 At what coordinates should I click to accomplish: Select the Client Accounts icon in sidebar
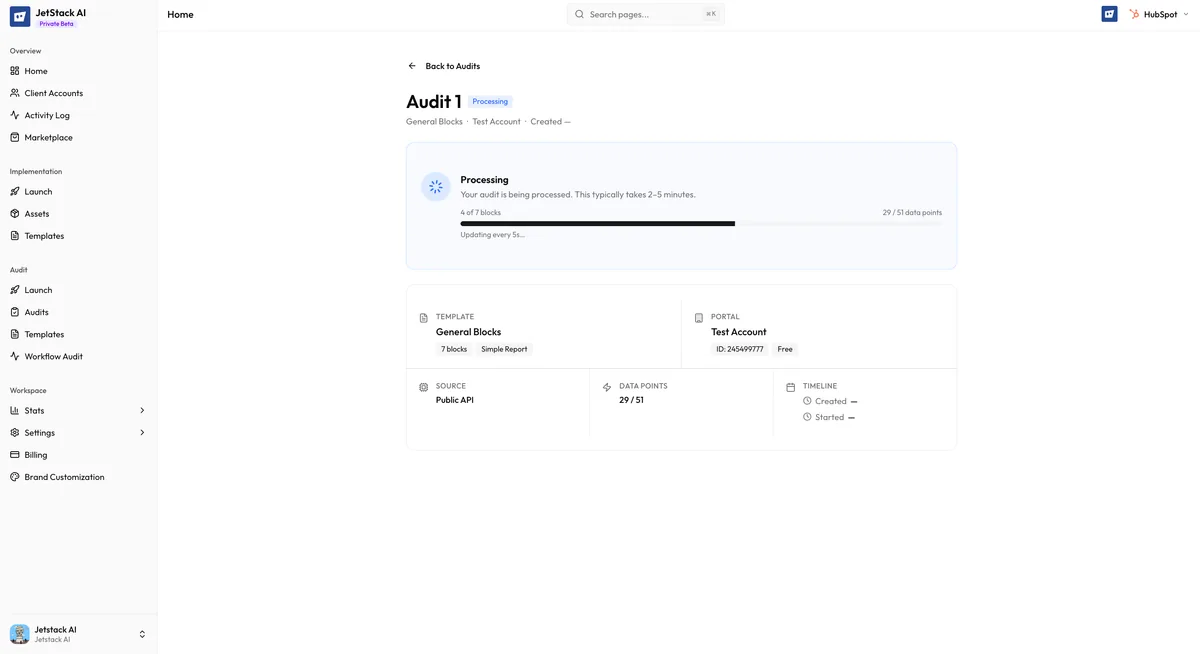click(13, 92)
